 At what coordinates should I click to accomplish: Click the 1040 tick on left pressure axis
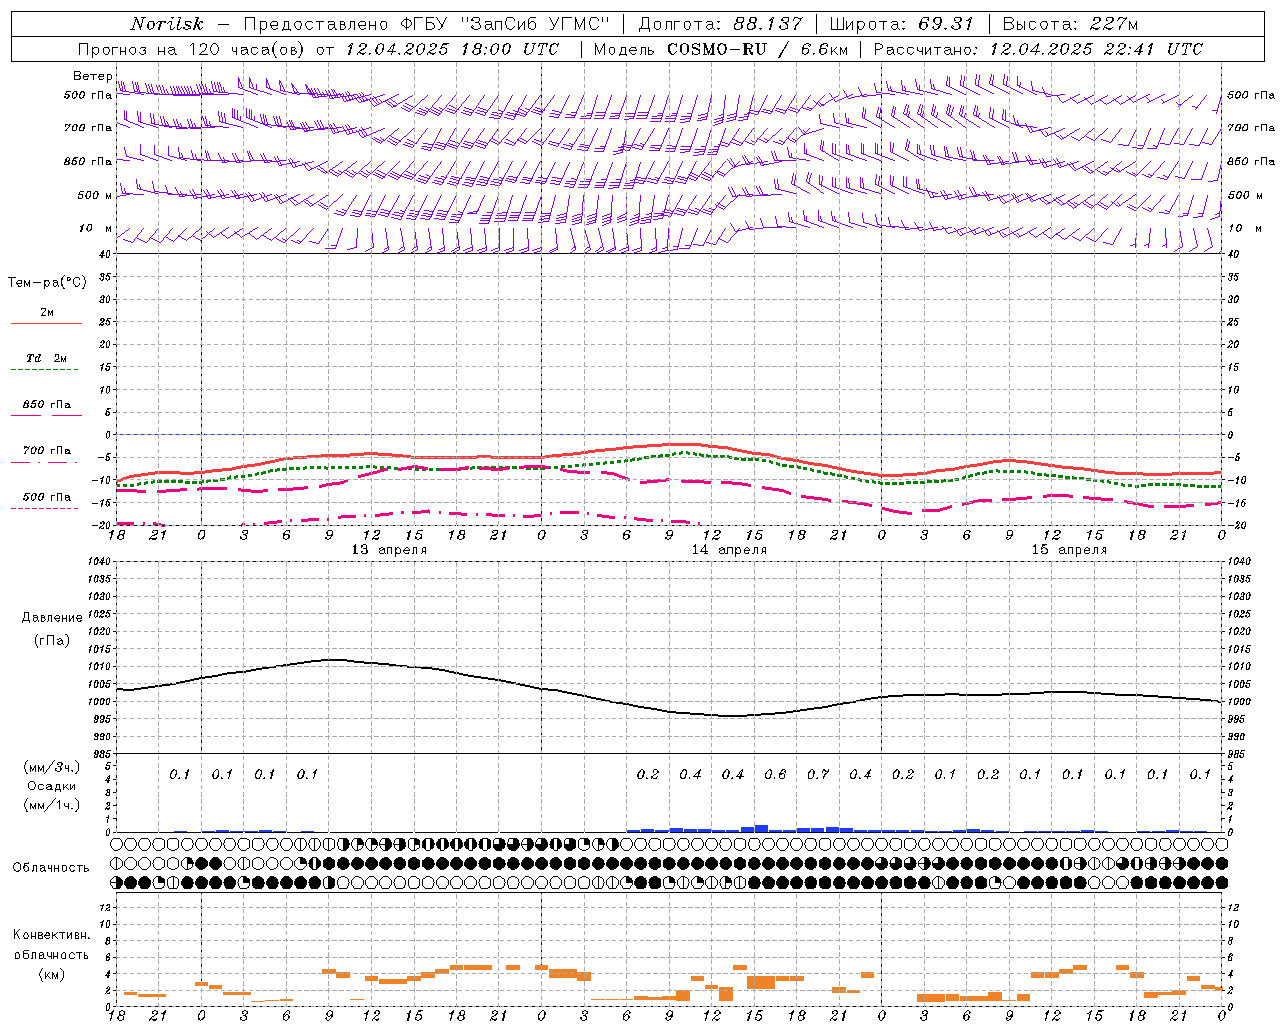pos(101,561)
